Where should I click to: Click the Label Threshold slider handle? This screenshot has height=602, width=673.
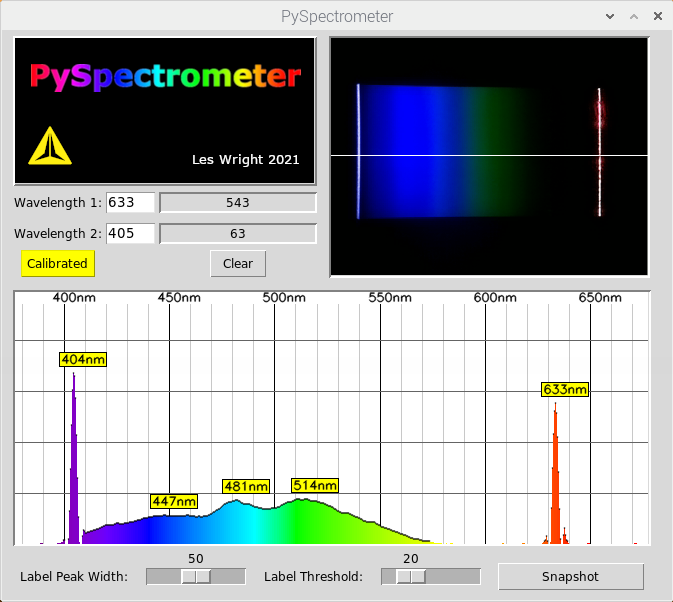[411, 576]
